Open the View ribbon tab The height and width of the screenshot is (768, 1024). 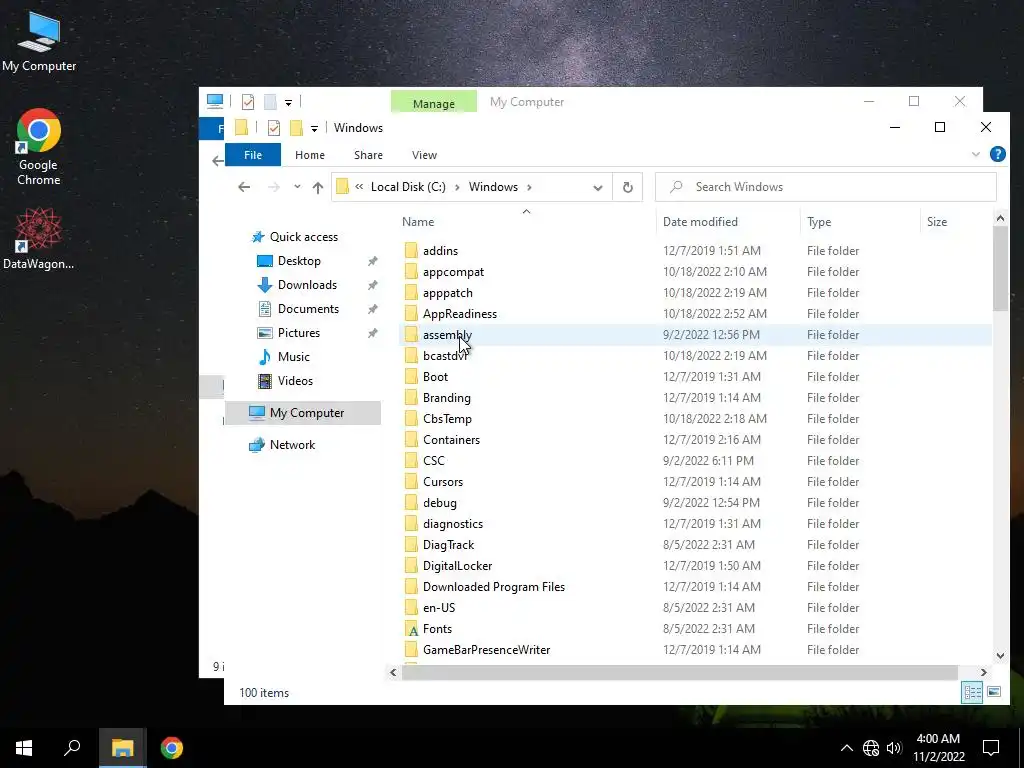pos(424,155)
